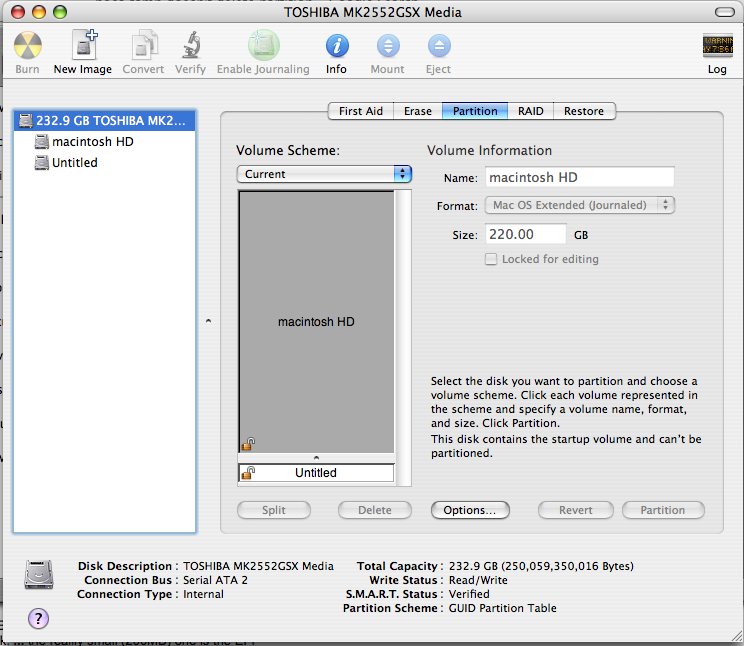
Task: Click the 'Read/Write' write status value
Action: point(478,580)
